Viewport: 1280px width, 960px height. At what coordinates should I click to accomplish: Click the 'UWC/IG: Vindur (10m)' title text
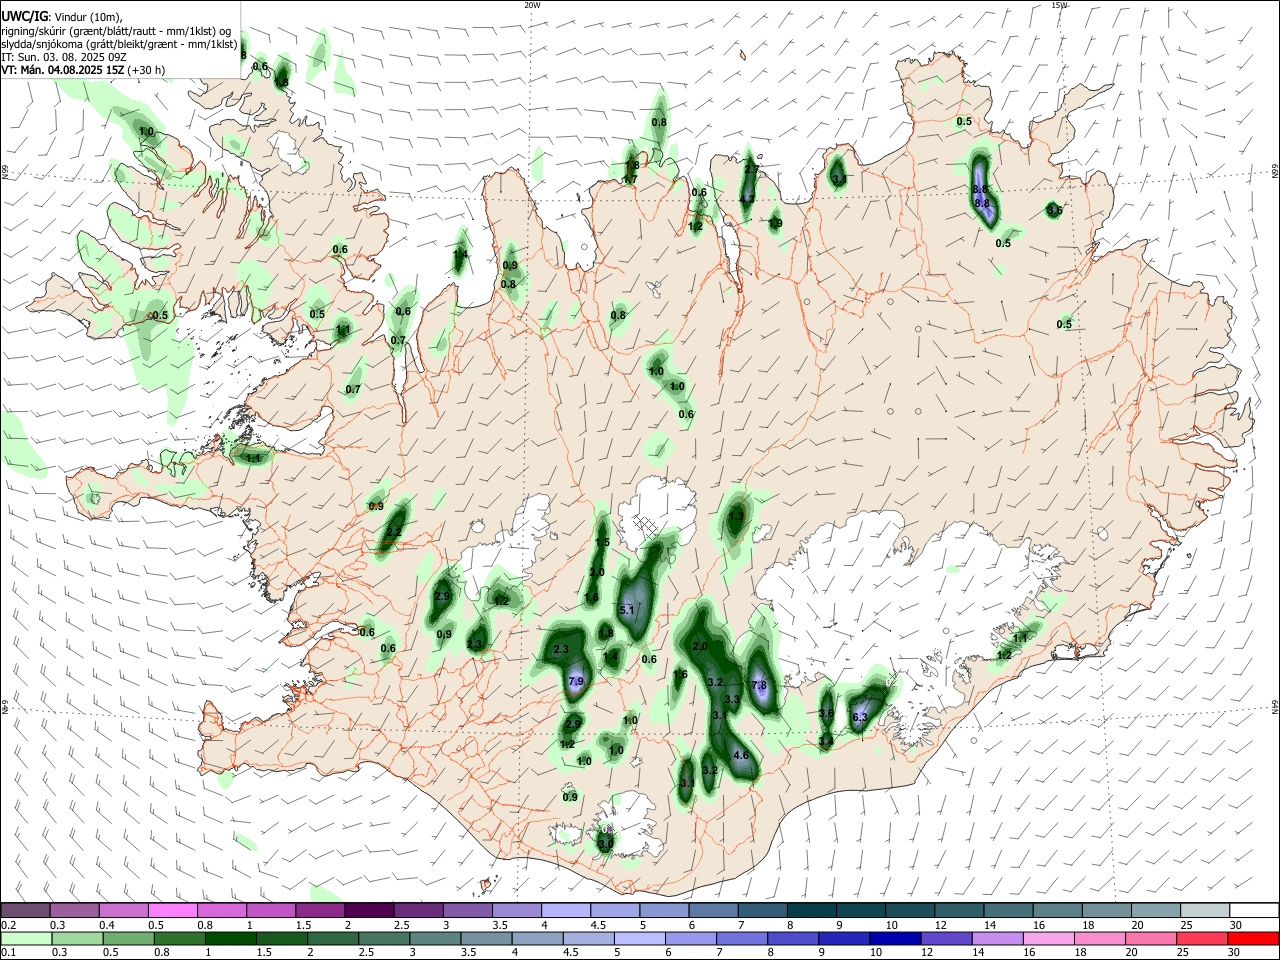(x=61, y=17)
